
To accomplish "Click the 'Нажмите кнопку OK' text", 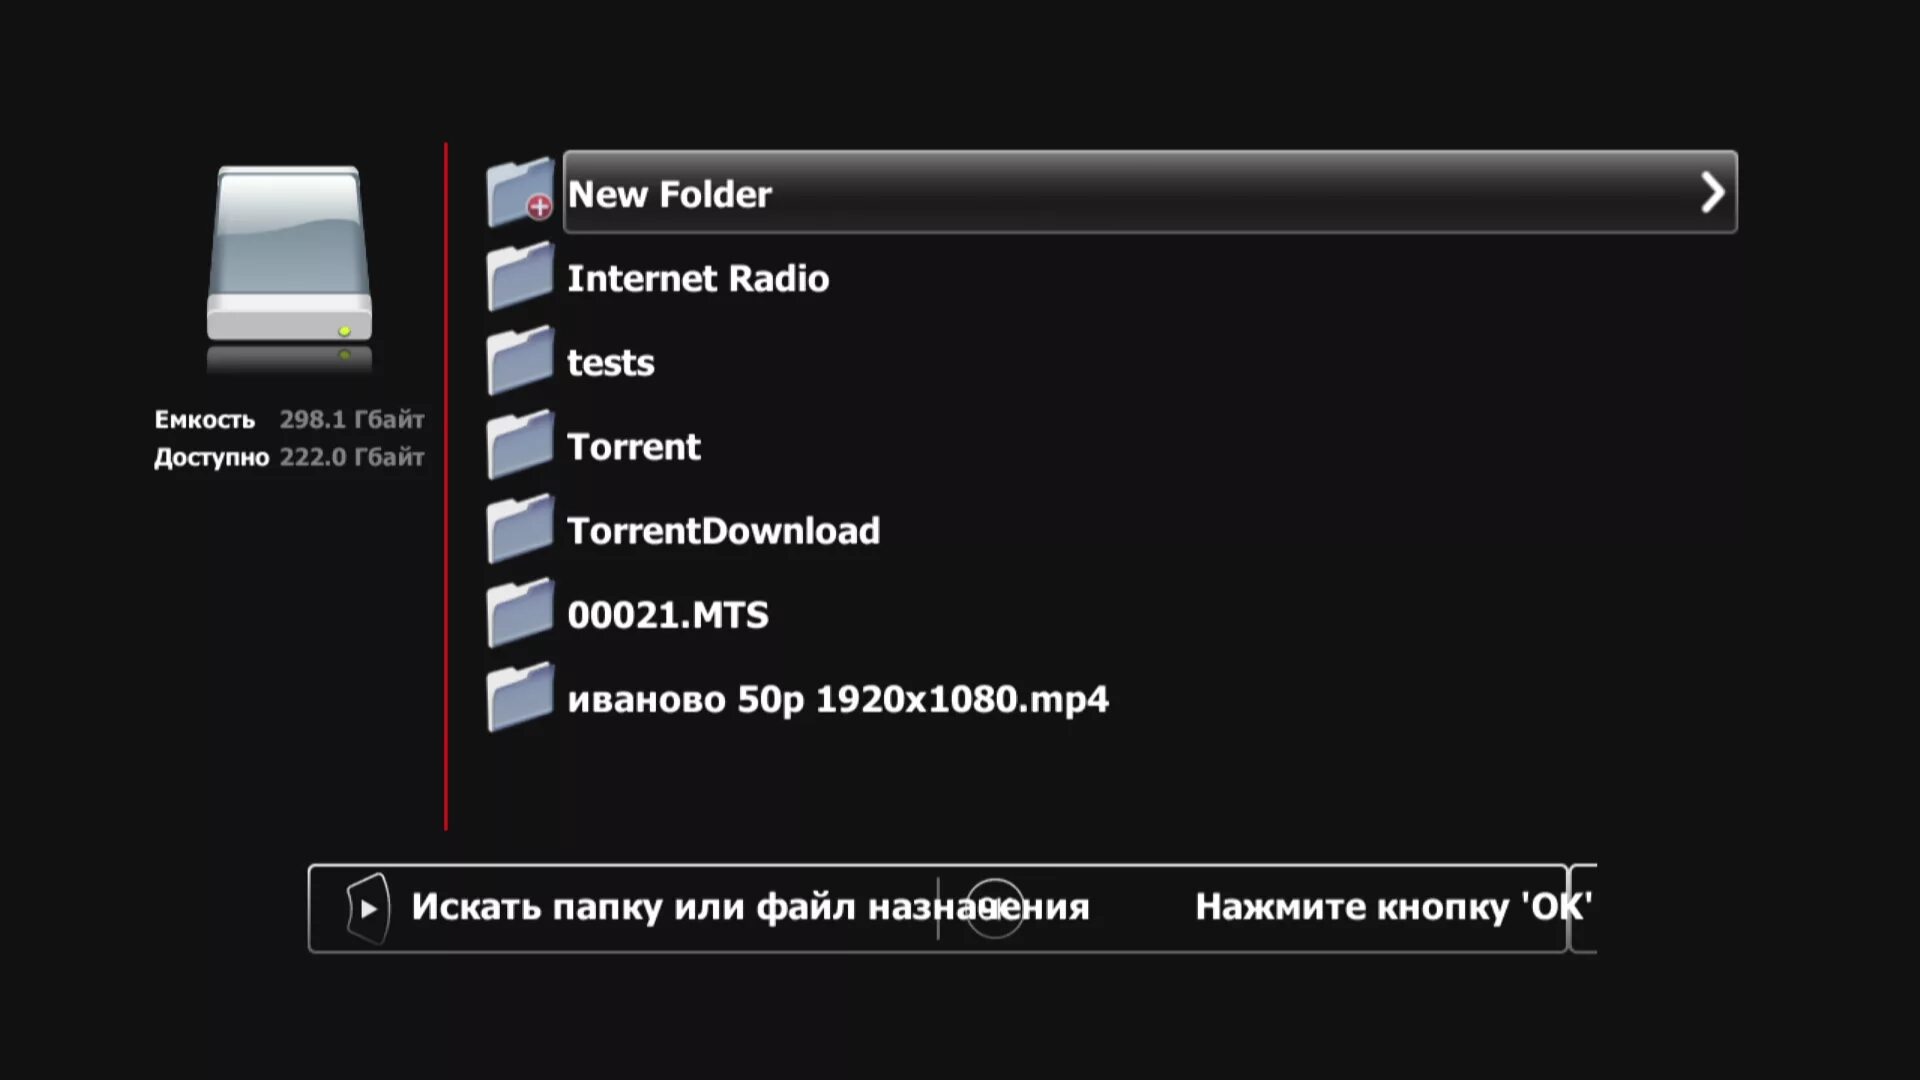I will (1392, 907).
